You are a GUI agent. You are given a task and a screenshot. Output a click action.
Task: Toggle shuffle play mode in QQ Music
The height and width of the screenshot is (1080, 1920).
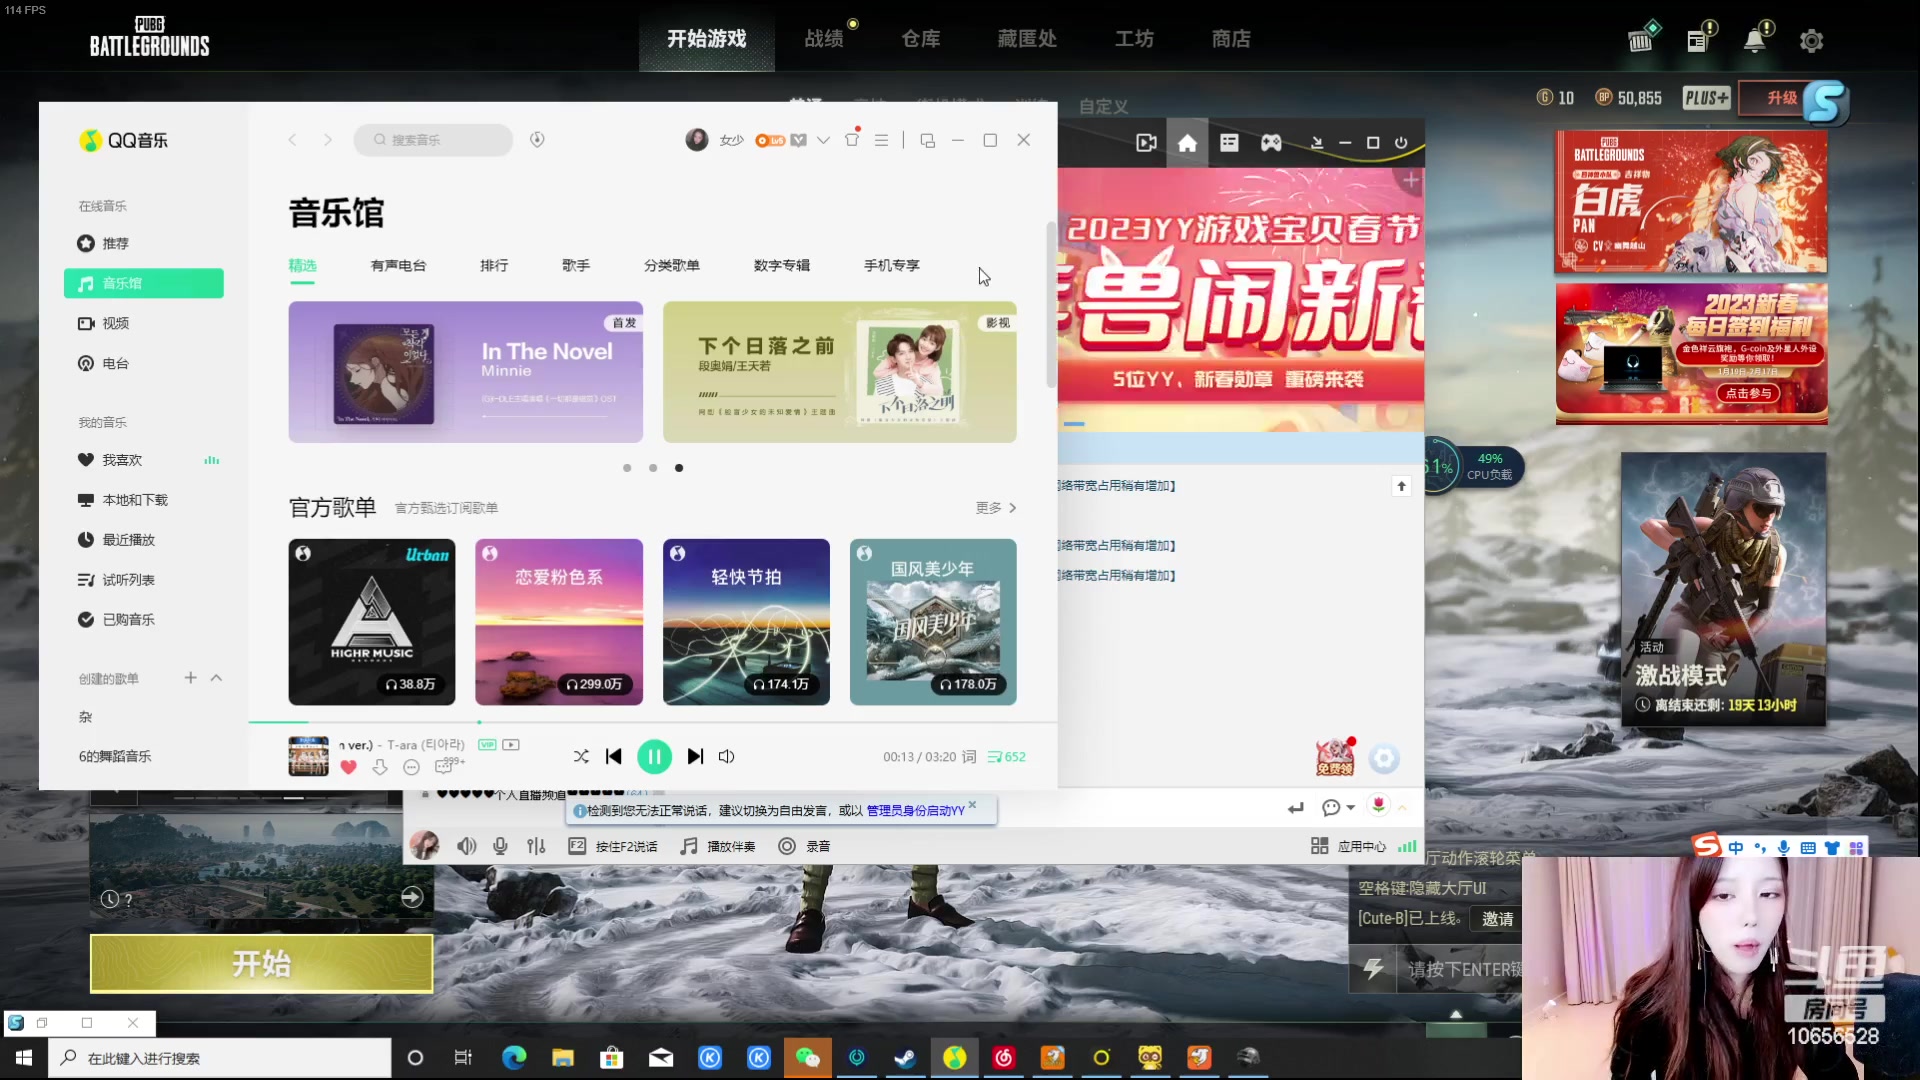point(581,757)
